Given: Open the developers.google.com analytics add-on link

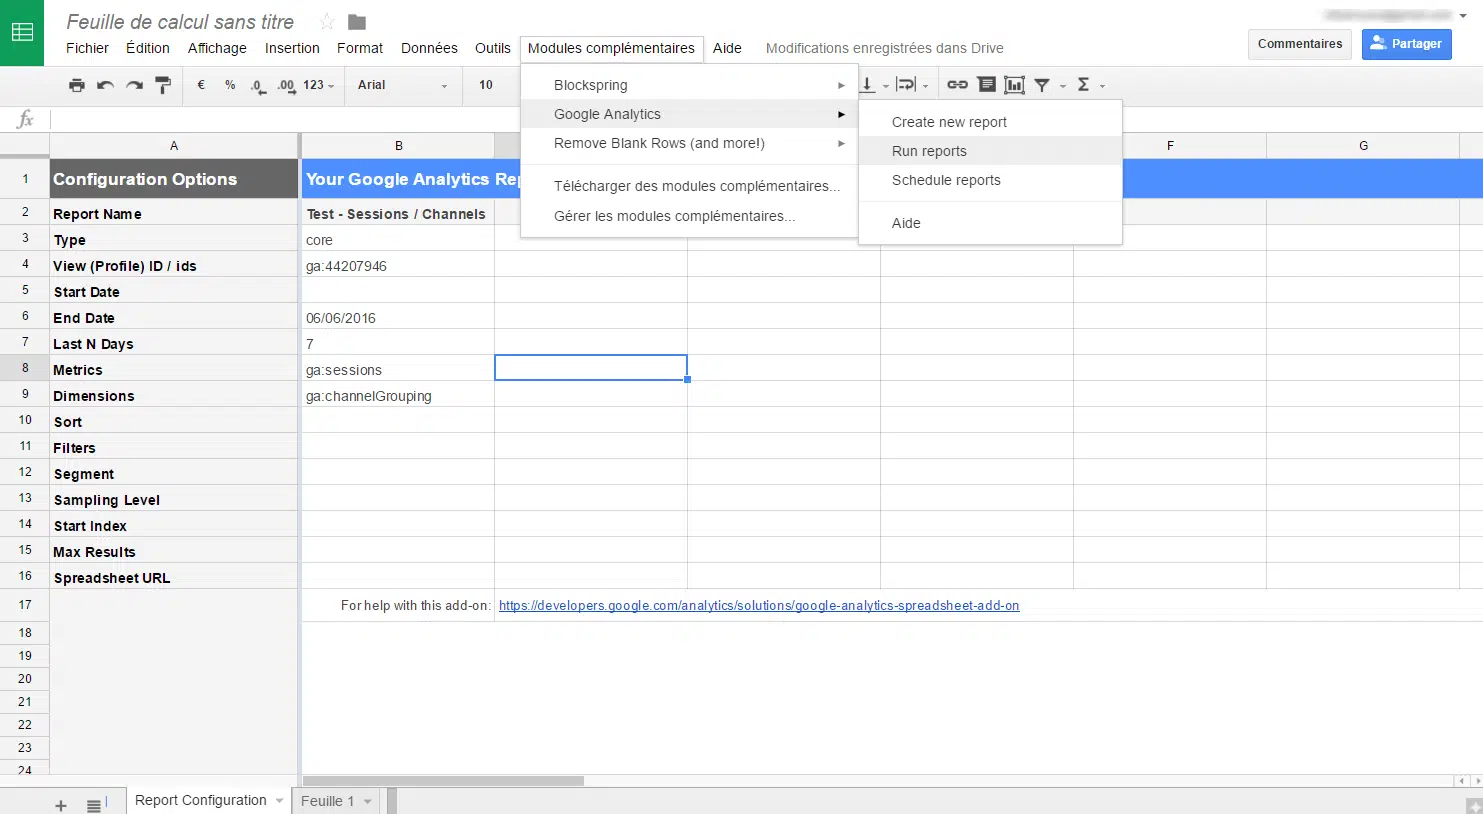Looking at the screenshot, I should click(758, 606).
